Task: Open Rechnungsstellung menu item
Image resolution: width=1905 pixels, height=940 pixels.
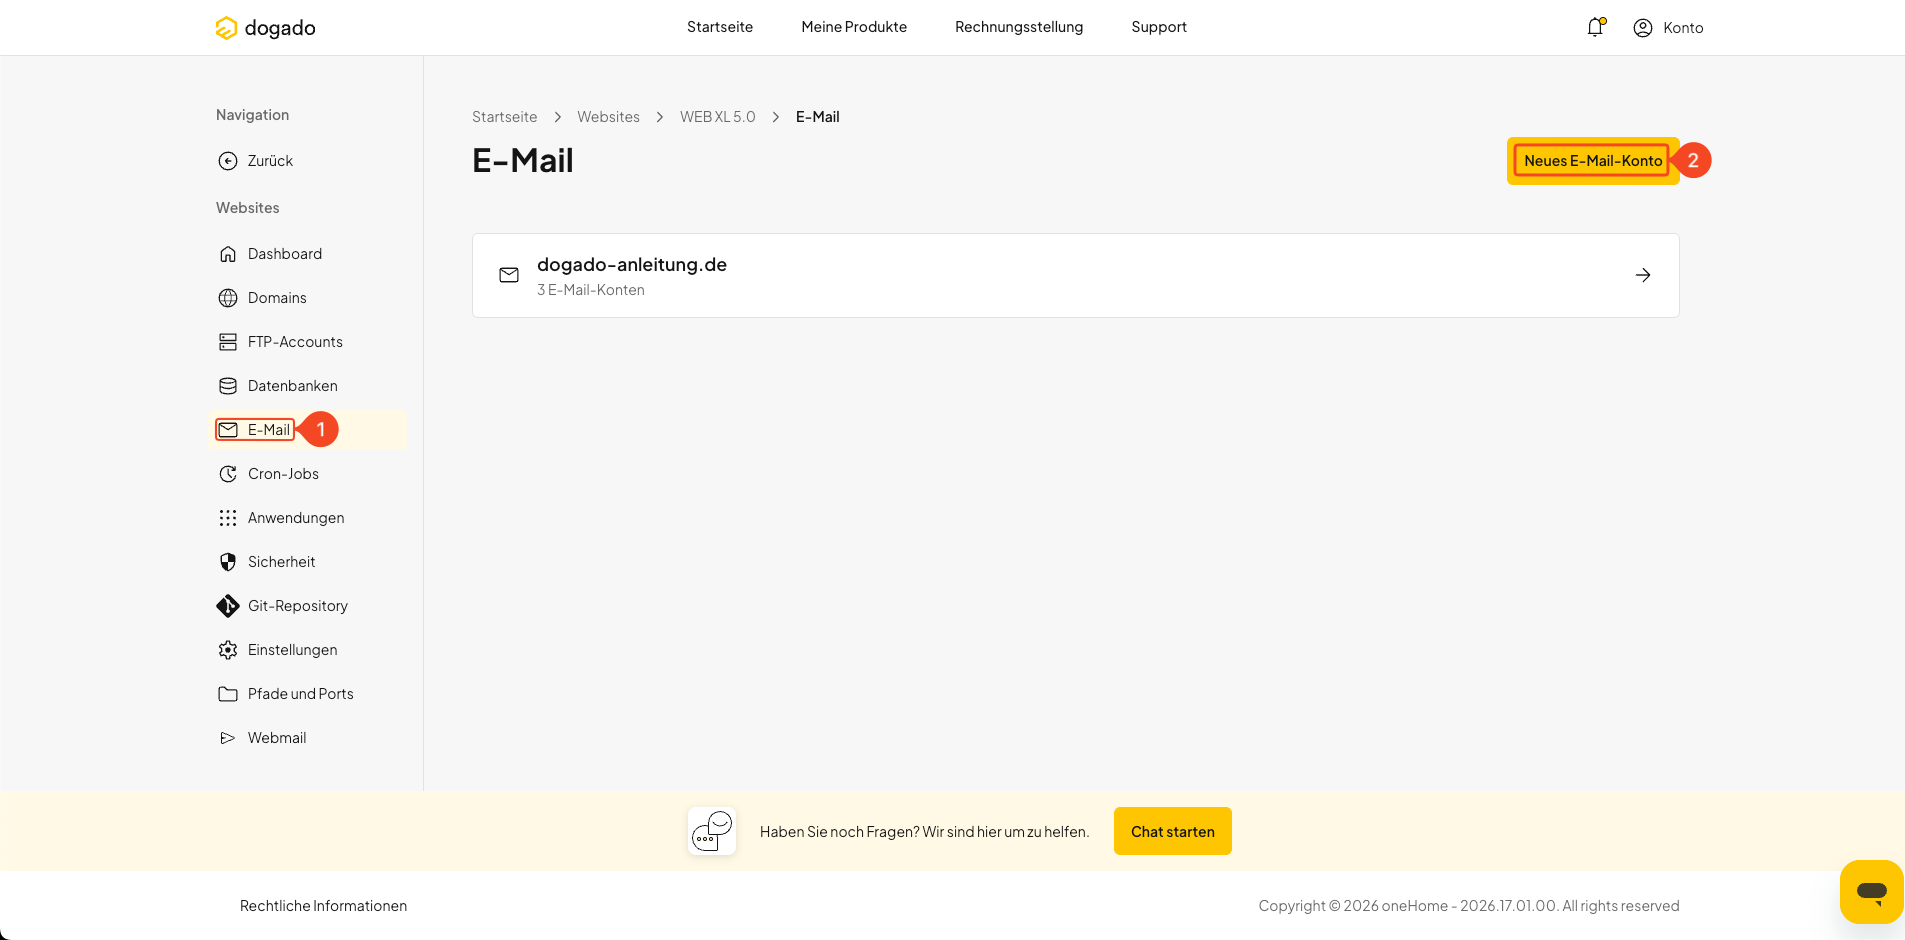Action: pos(1019,27)
